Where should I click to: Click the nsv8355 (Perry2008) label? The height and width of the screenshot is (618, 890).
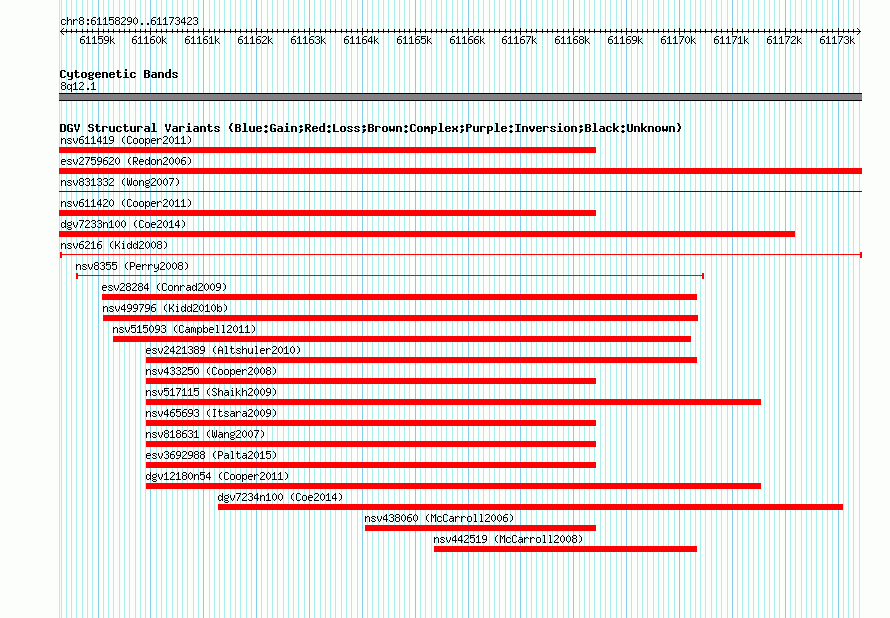[132, 266]
